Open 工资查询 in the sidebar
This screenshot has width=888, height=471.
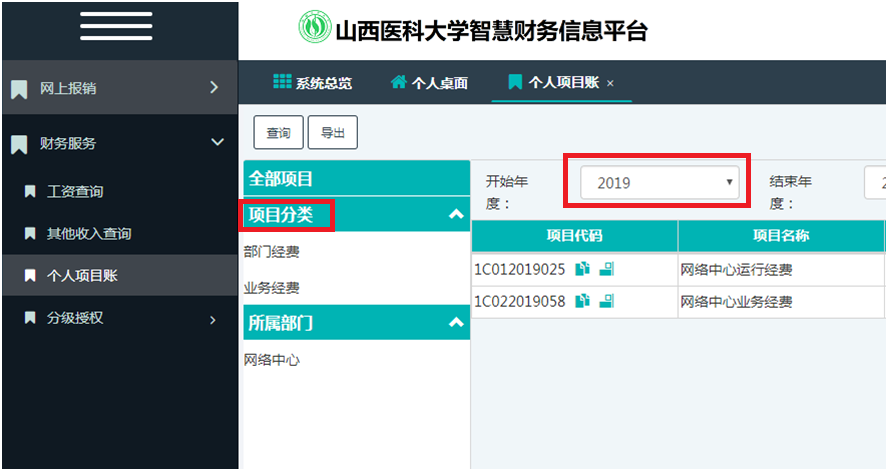pyautogui.click(x=75, y=191)
